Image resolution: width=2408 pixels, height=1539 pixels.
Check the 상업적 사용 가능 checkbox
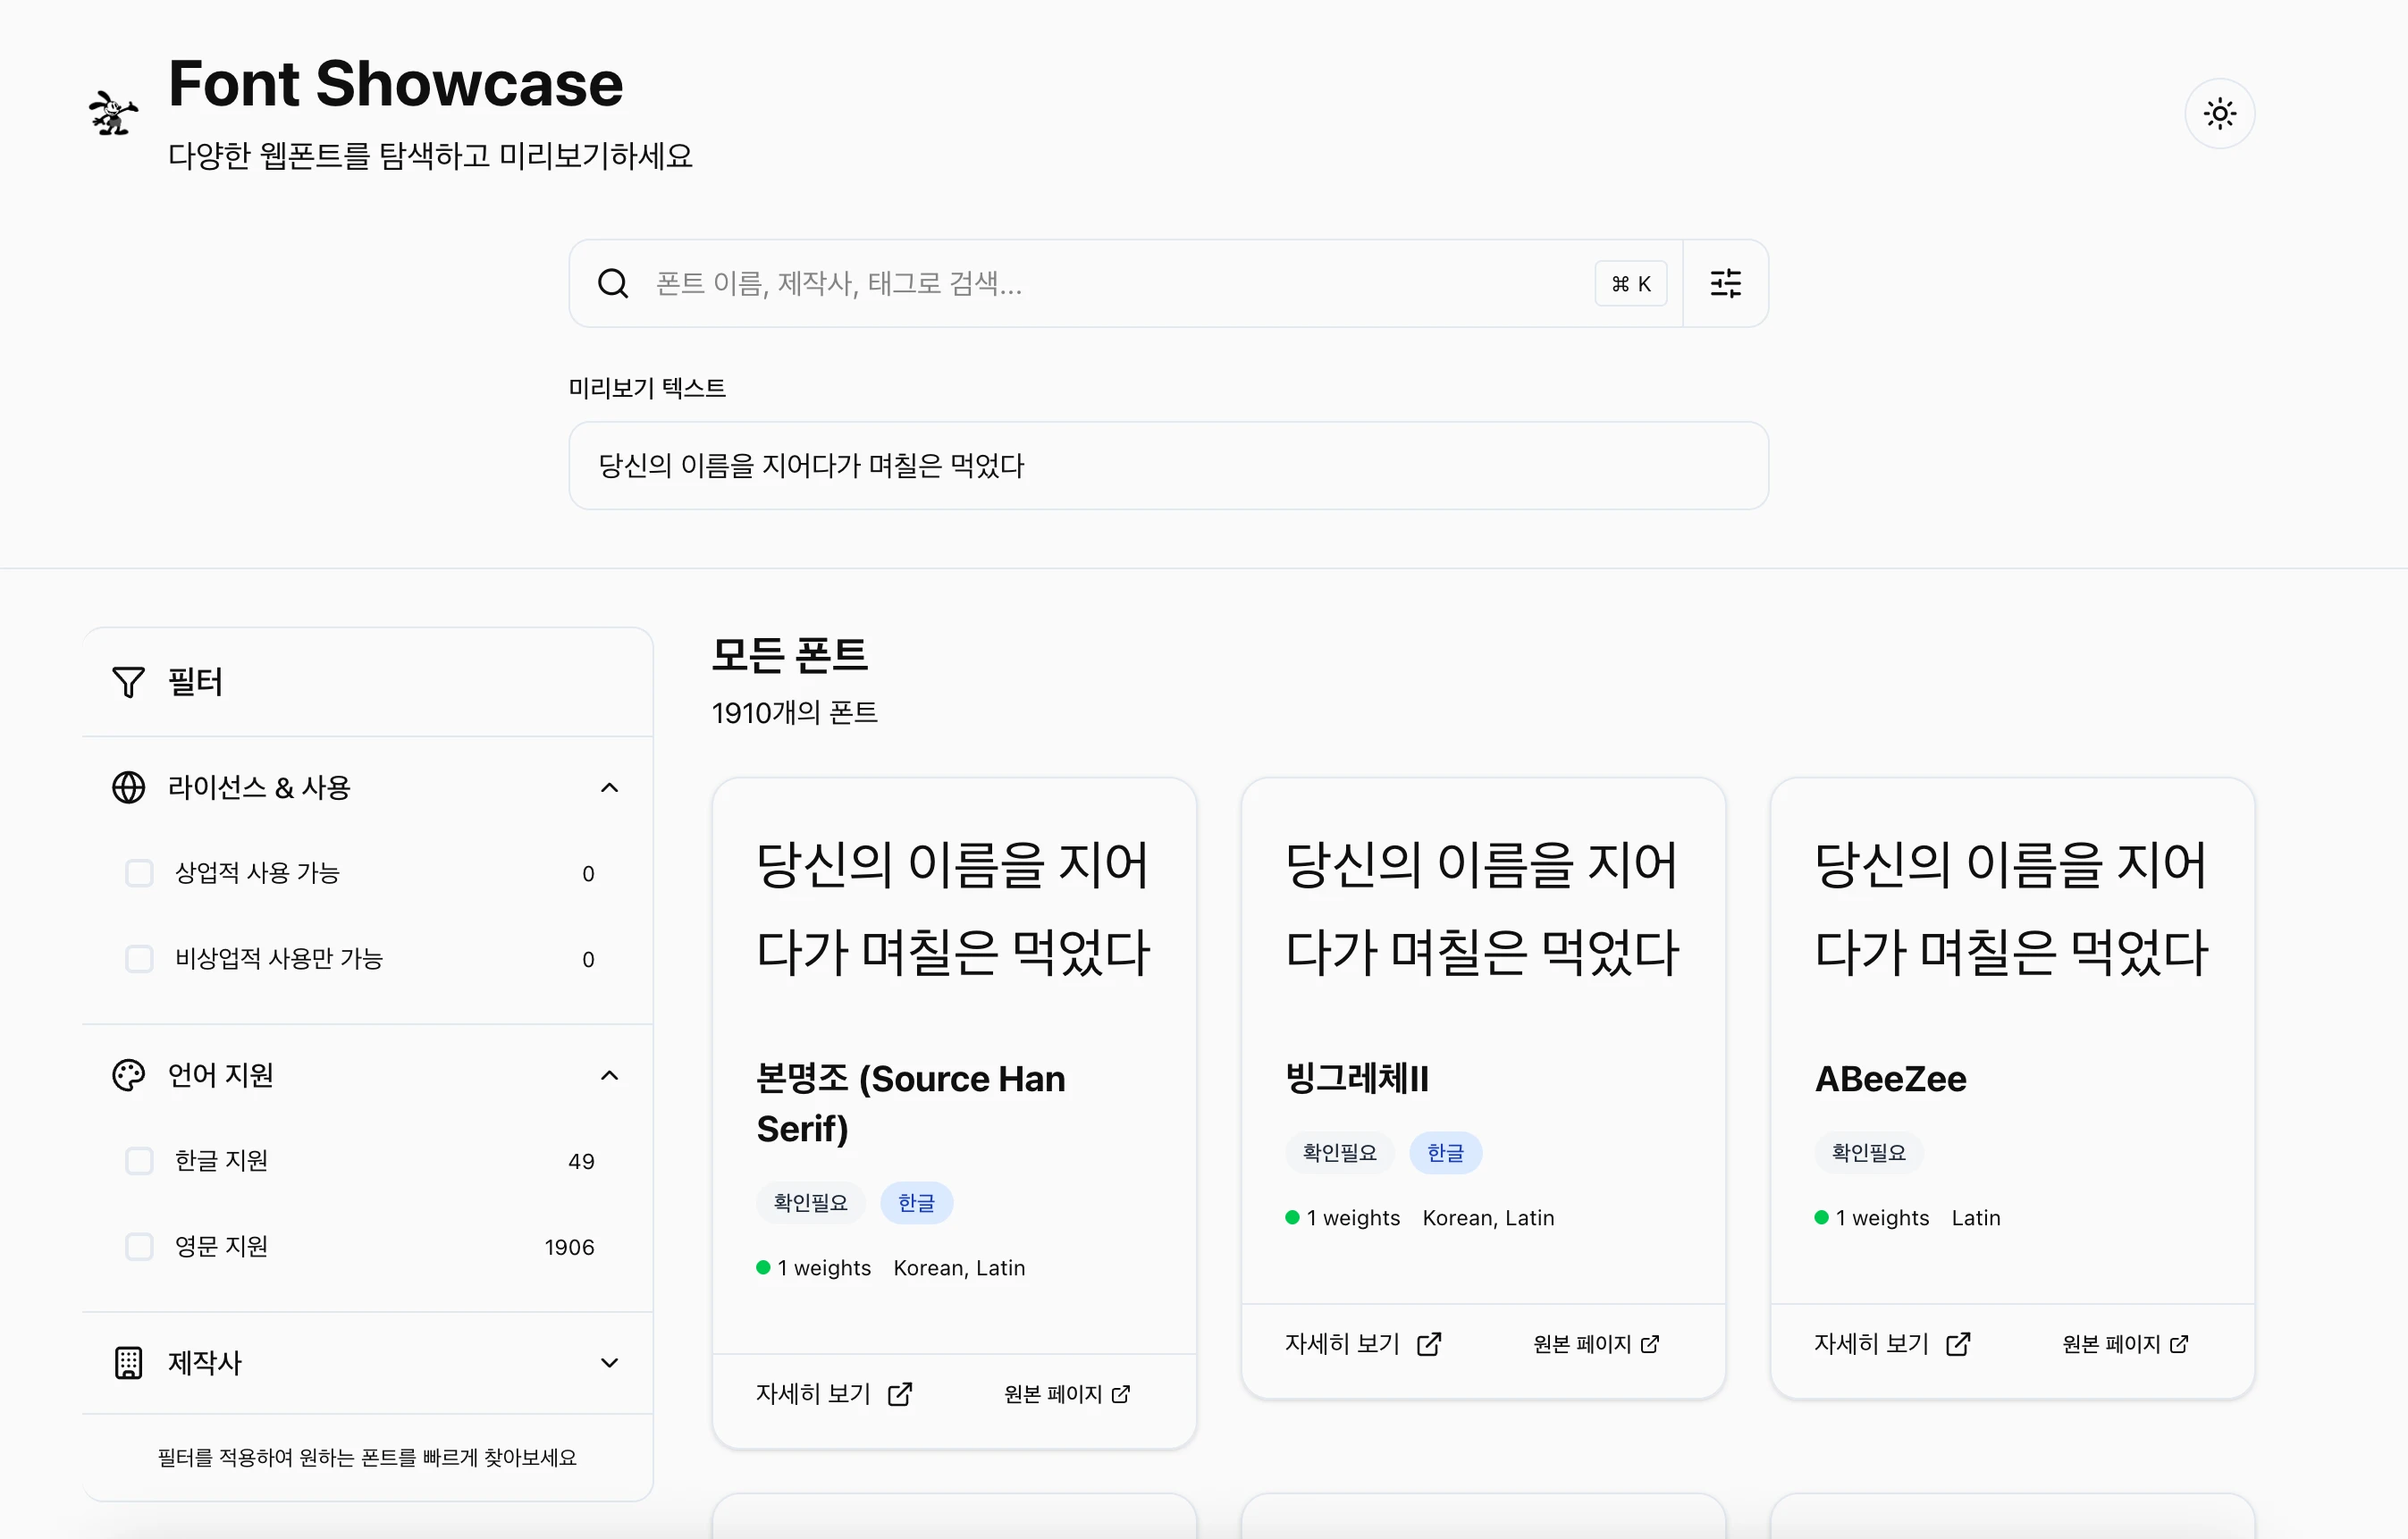pos(139,873)
